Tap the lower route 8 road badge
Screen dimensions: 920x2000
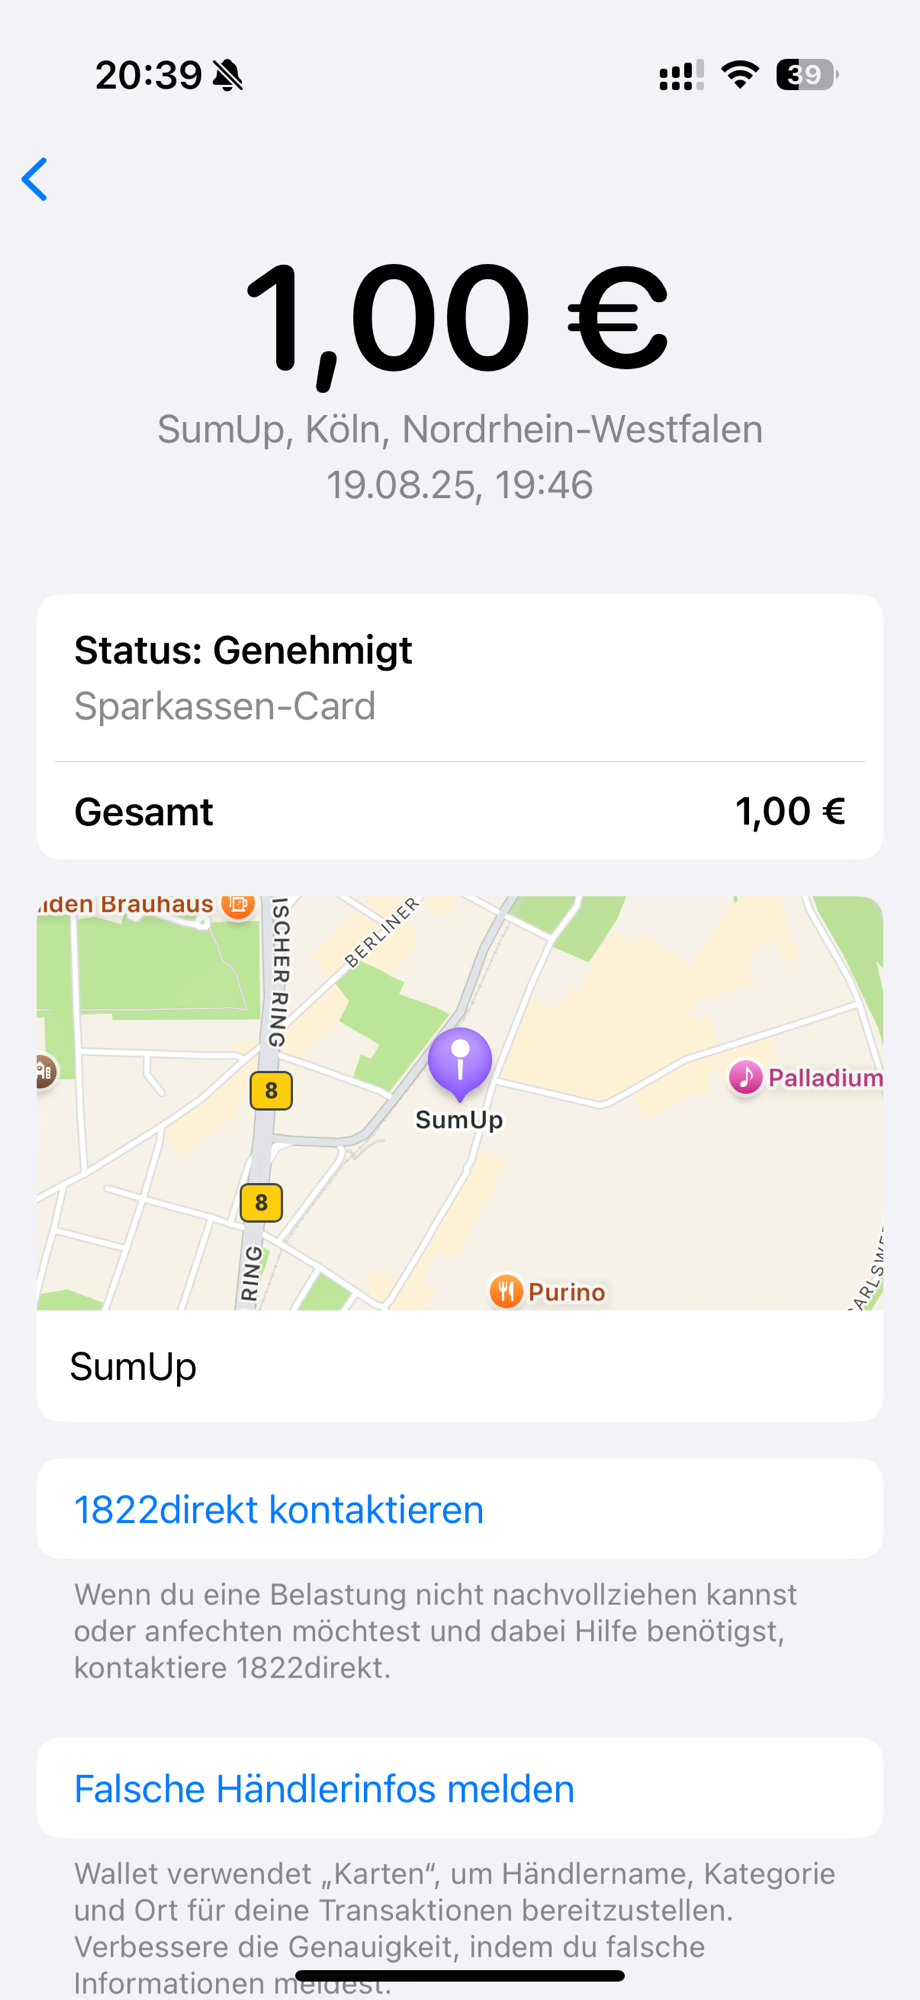point(261,1202)
